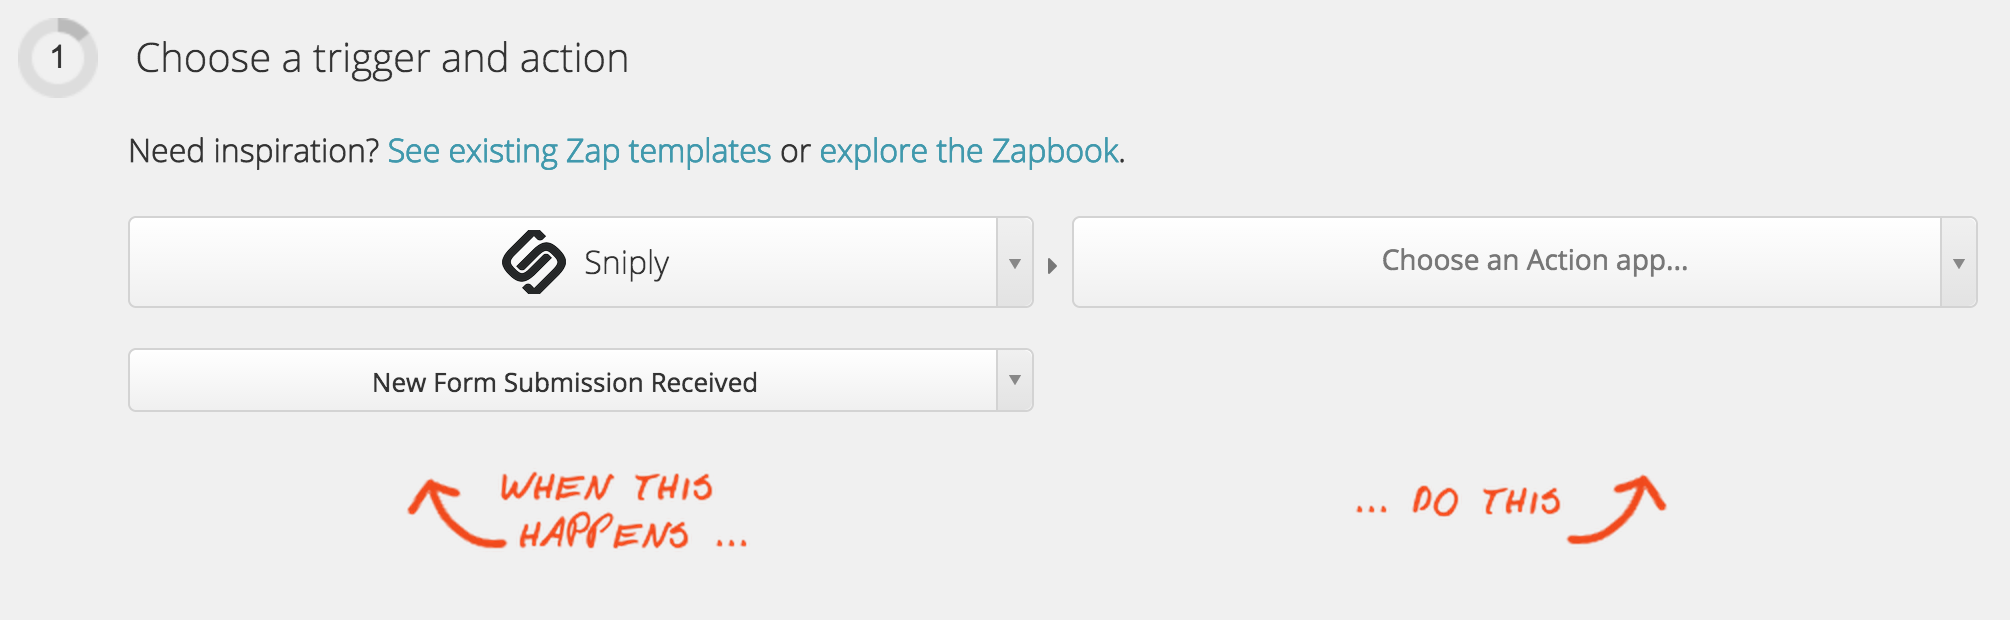Screen dimensions: 2010x620
Task: Click the Sniply label in trigger box
Action: point(627,263)
